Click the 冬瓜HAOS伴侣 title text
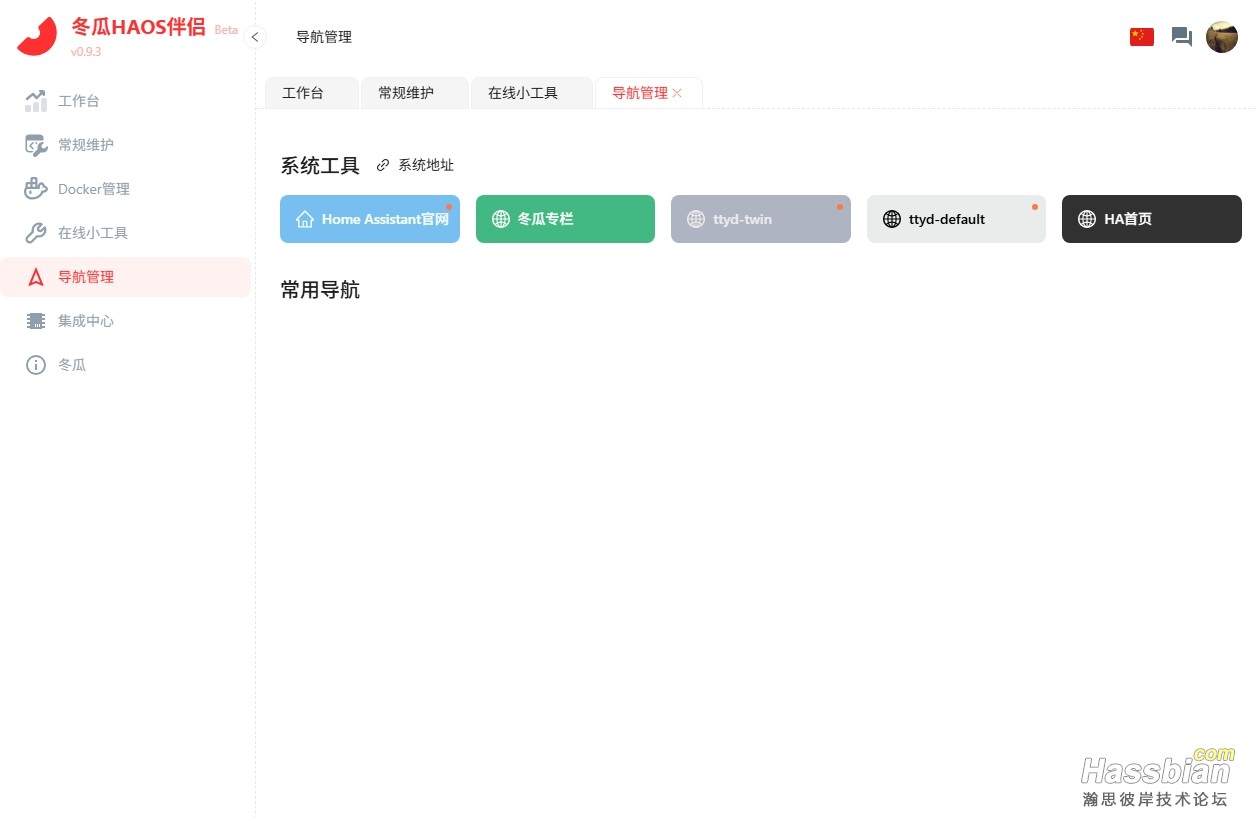 coord(138,27)
